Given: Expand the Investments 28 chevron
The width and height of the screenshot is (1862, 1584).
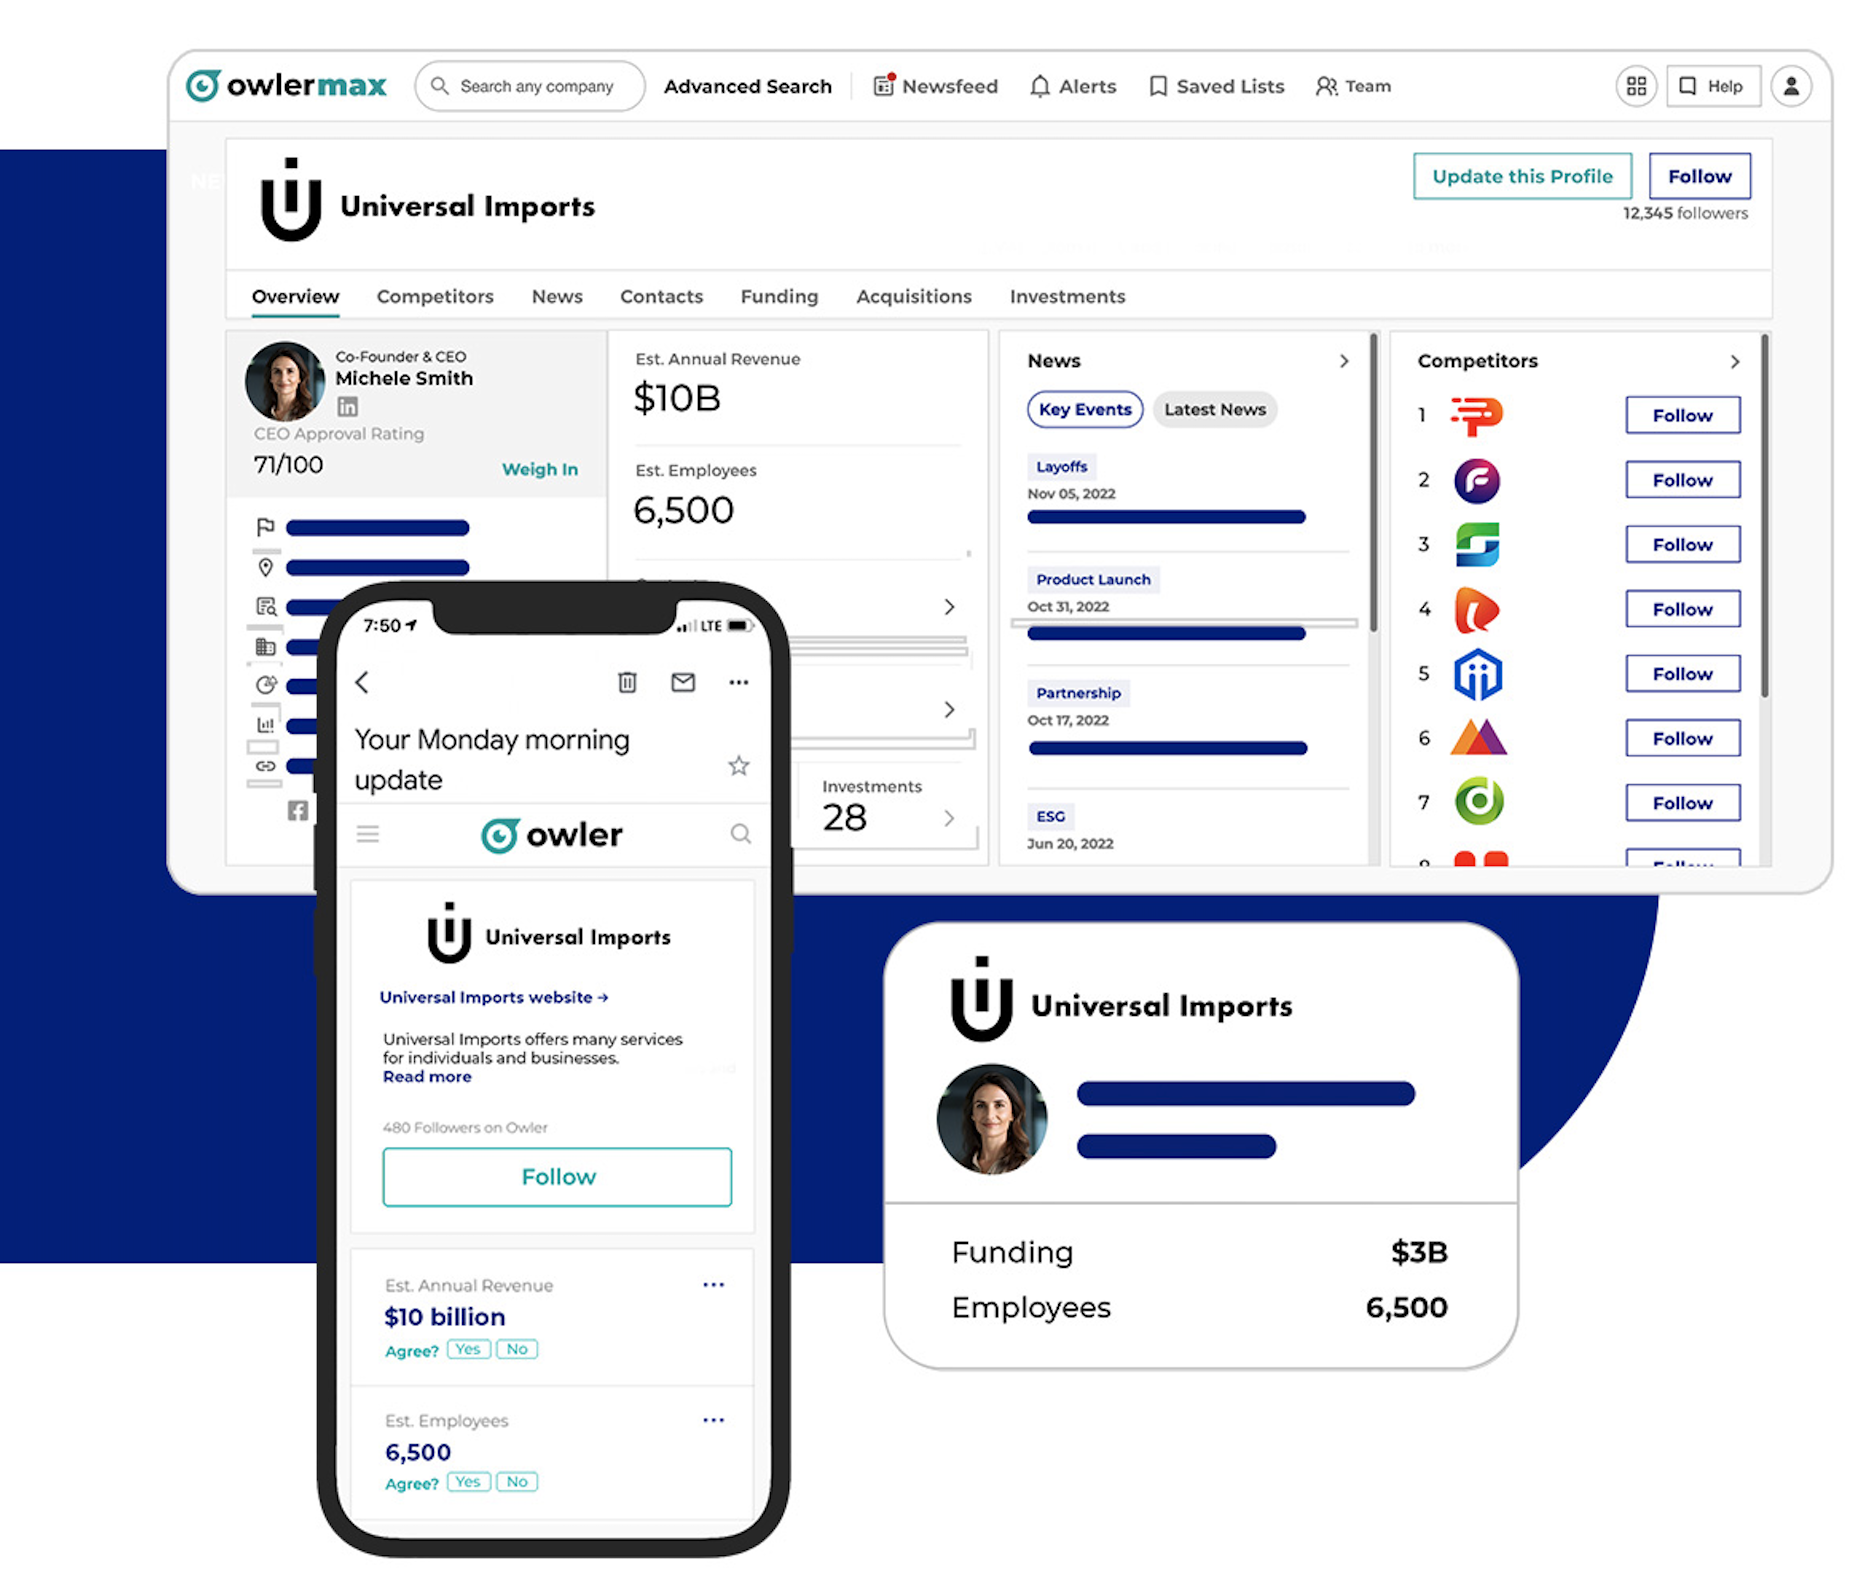Looking at the screenshot, I should coord(949,818).
